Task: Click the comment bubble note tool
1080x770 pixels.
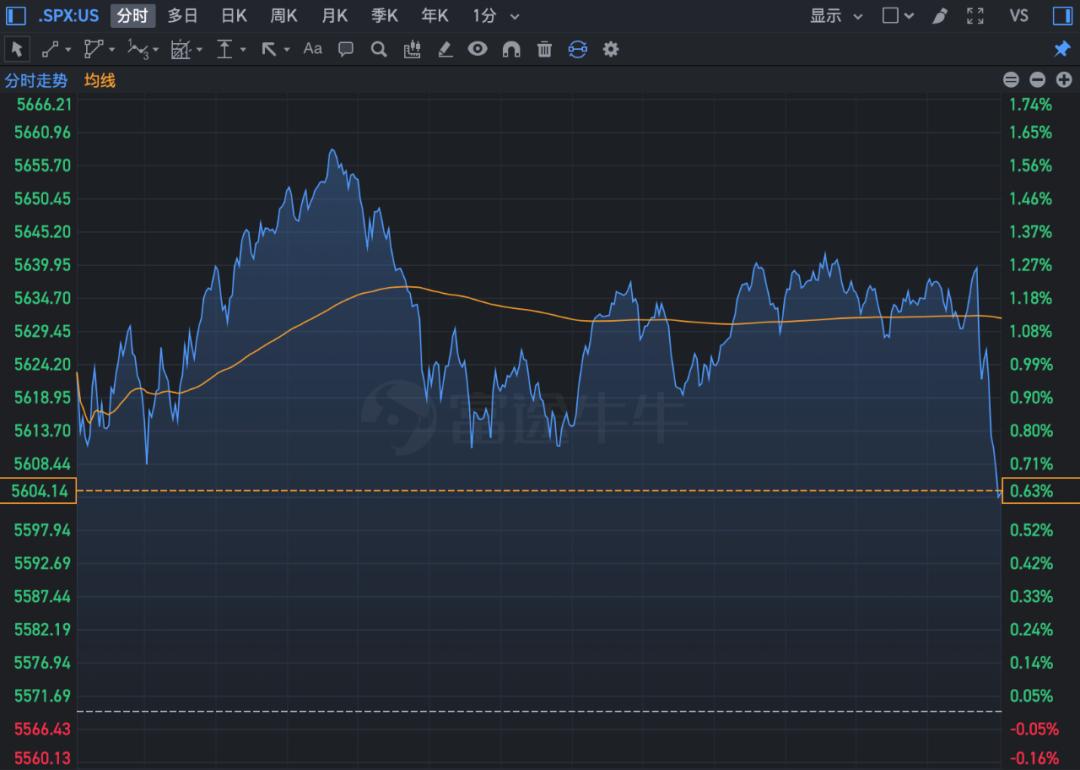Action: click(346, 49)
